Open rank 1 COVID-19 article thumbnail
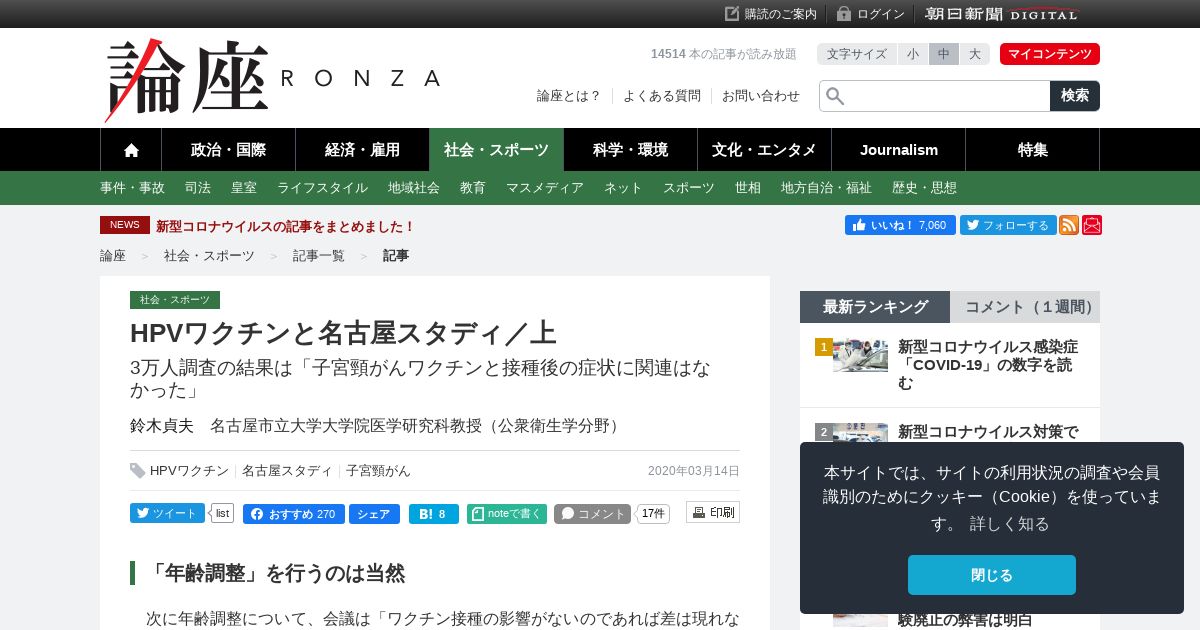 coord(860,355)
